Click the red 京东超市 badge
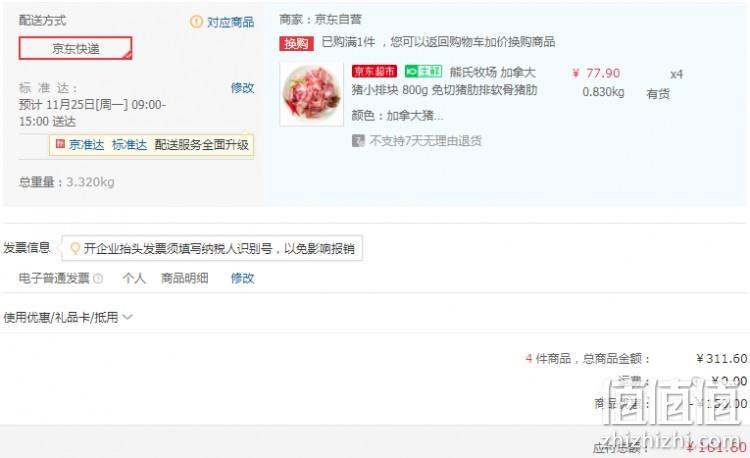 (375, 71)
